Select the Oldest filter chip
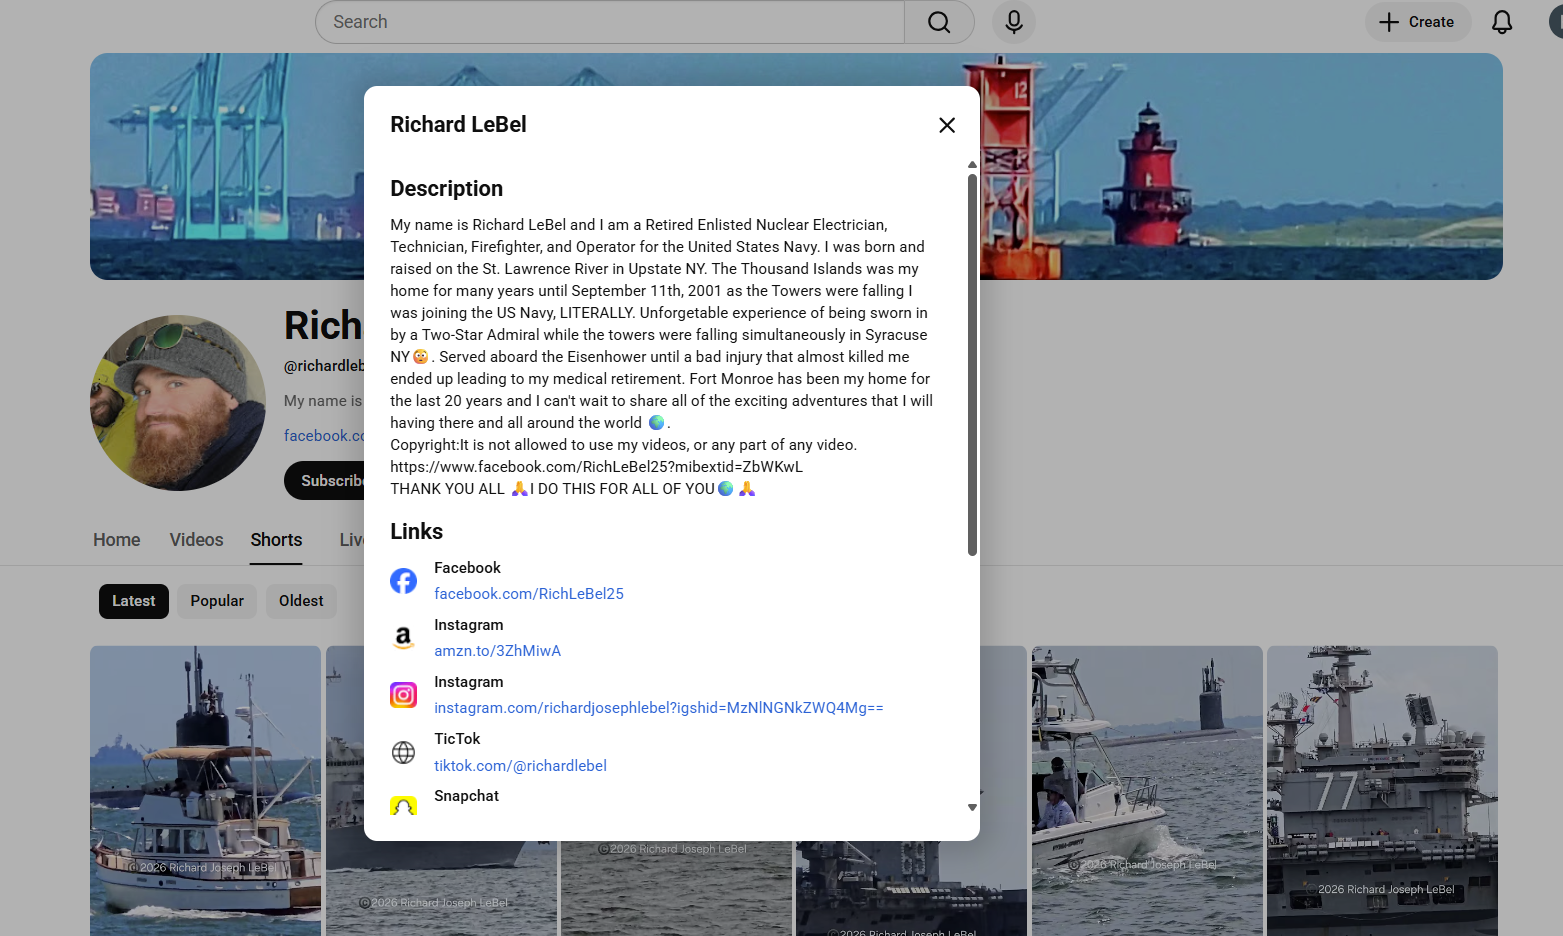Viewport: 1563px width, 936px height. pyautogui.click(x=301, y=601)
